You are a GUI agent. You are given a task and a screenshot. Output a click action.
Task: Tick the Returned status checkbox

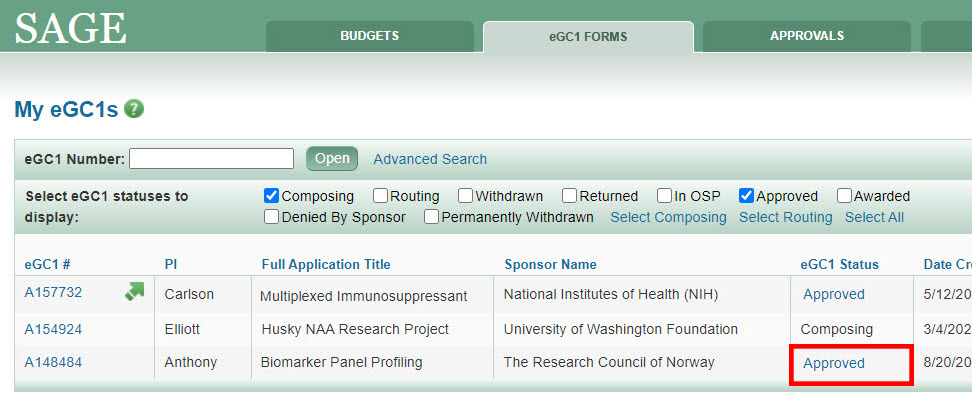[x=569, y=196]
